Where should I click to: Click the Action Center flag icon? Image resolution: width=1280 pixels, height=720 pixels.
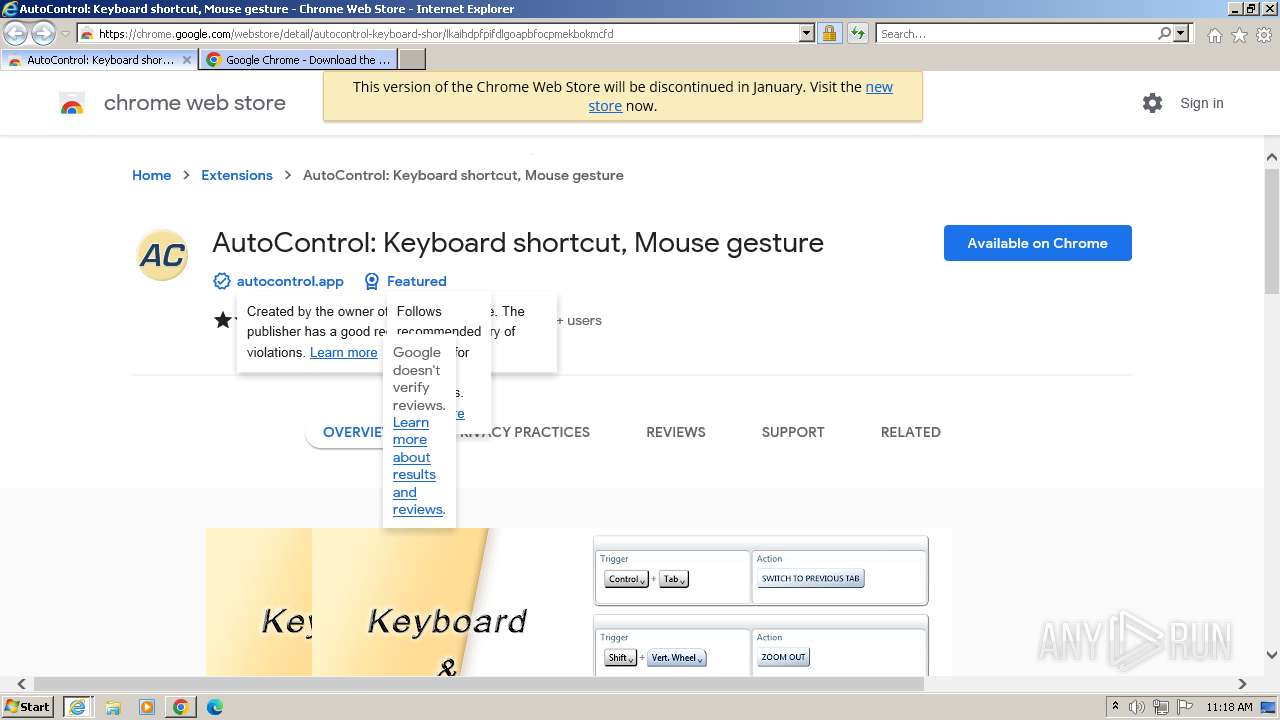pyautogui.click(x=1185, y=707)
